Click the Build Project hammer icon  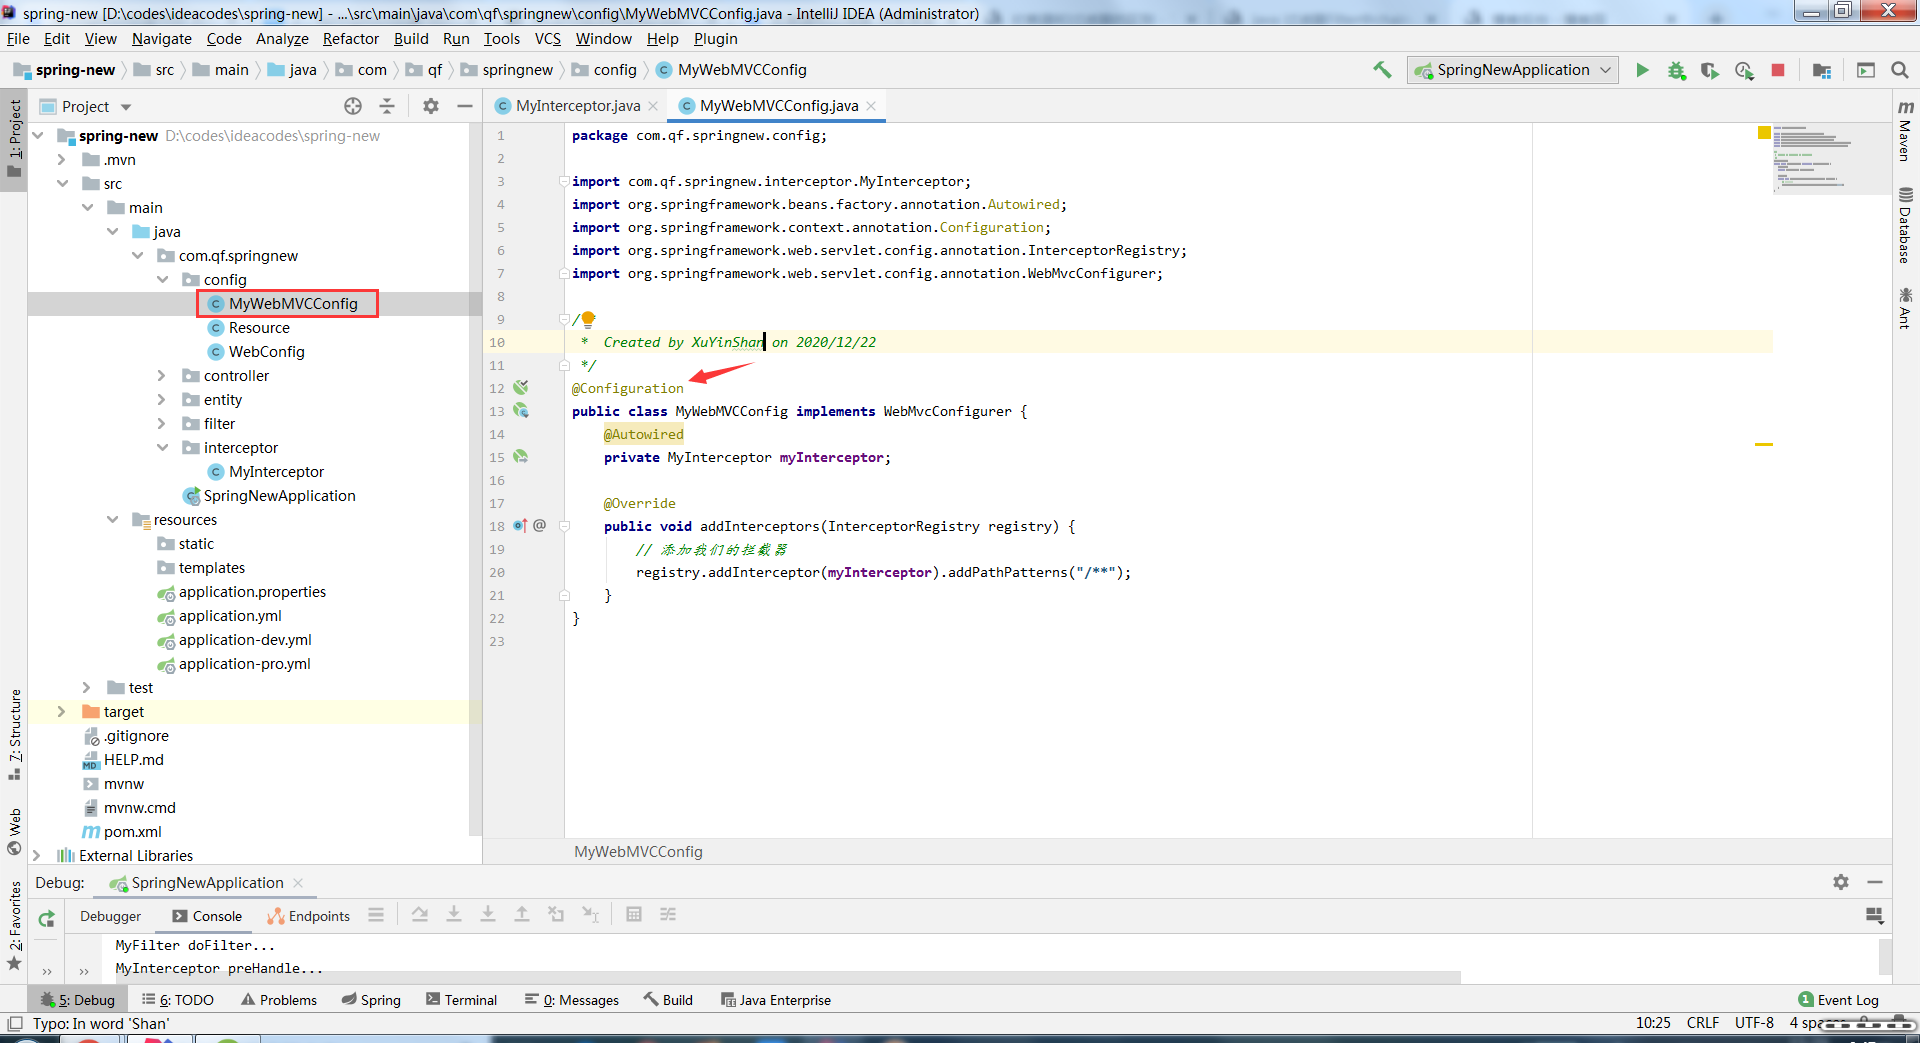1382,70
